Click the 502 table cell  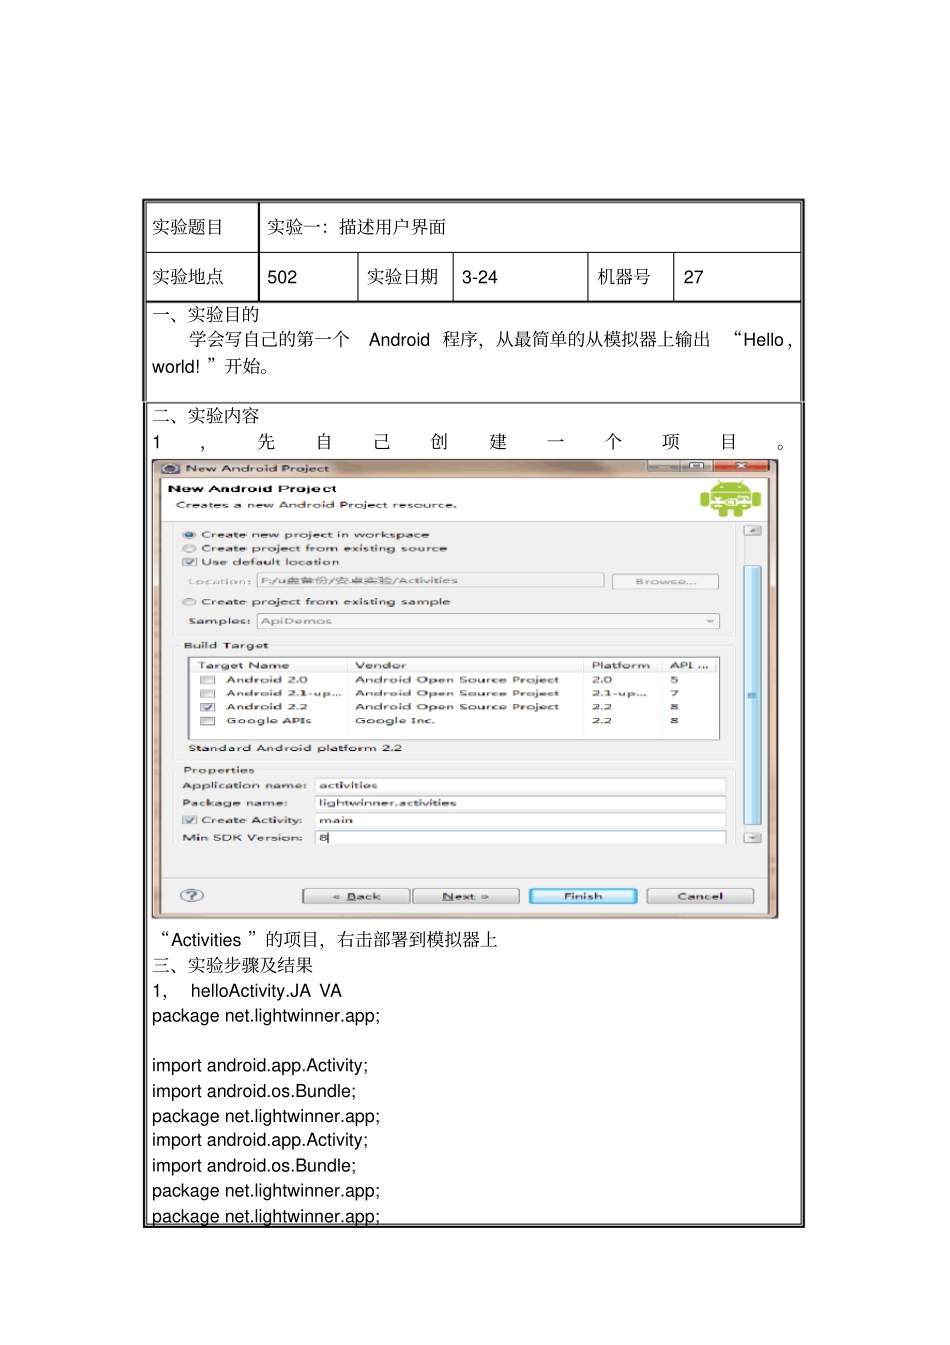(309, 277)
